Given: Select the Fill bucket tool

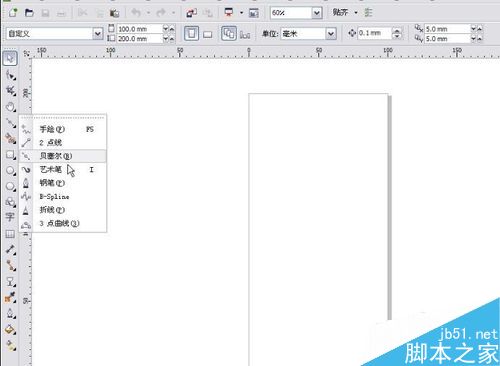Looking at the screenshot, I should (x=10, y=330).
